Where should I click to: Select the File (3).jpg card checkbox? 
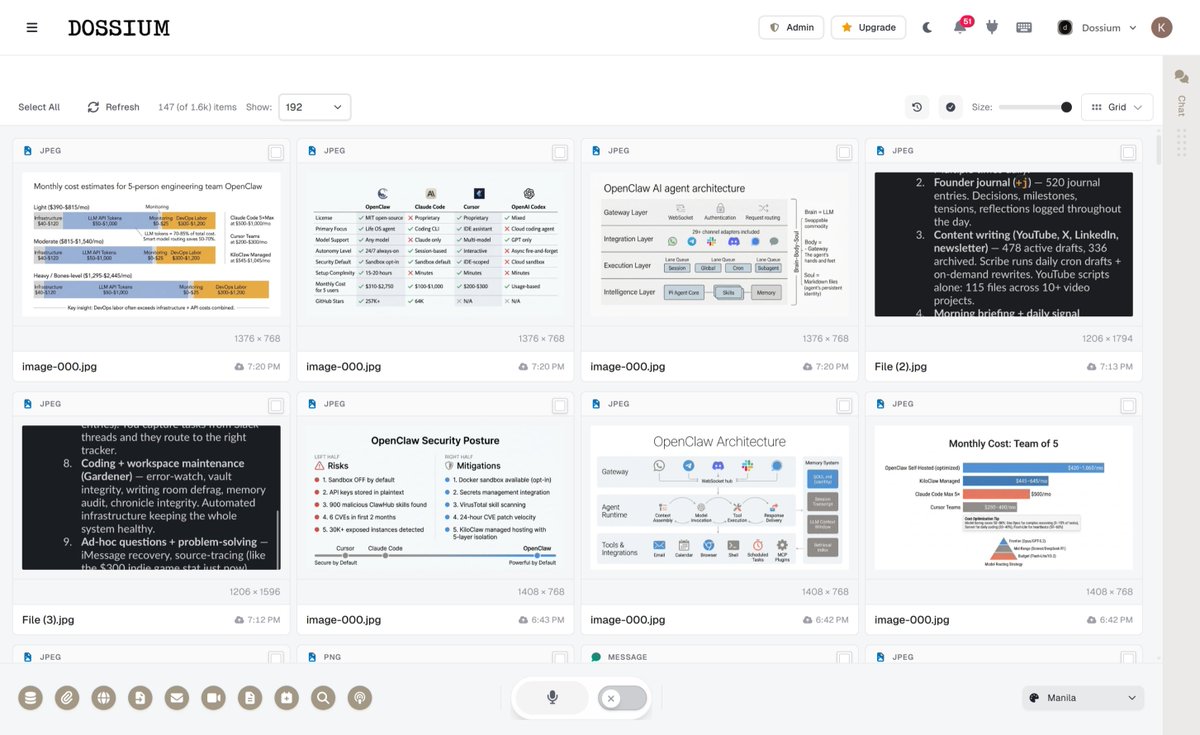point(276,405)
